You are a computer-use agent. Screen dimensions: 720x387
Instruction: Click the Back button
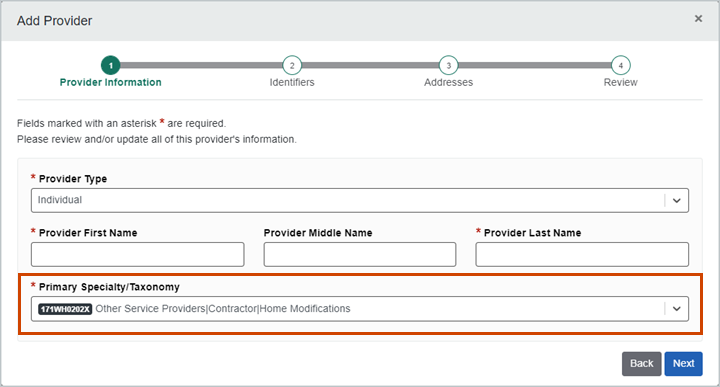point(641,364)
